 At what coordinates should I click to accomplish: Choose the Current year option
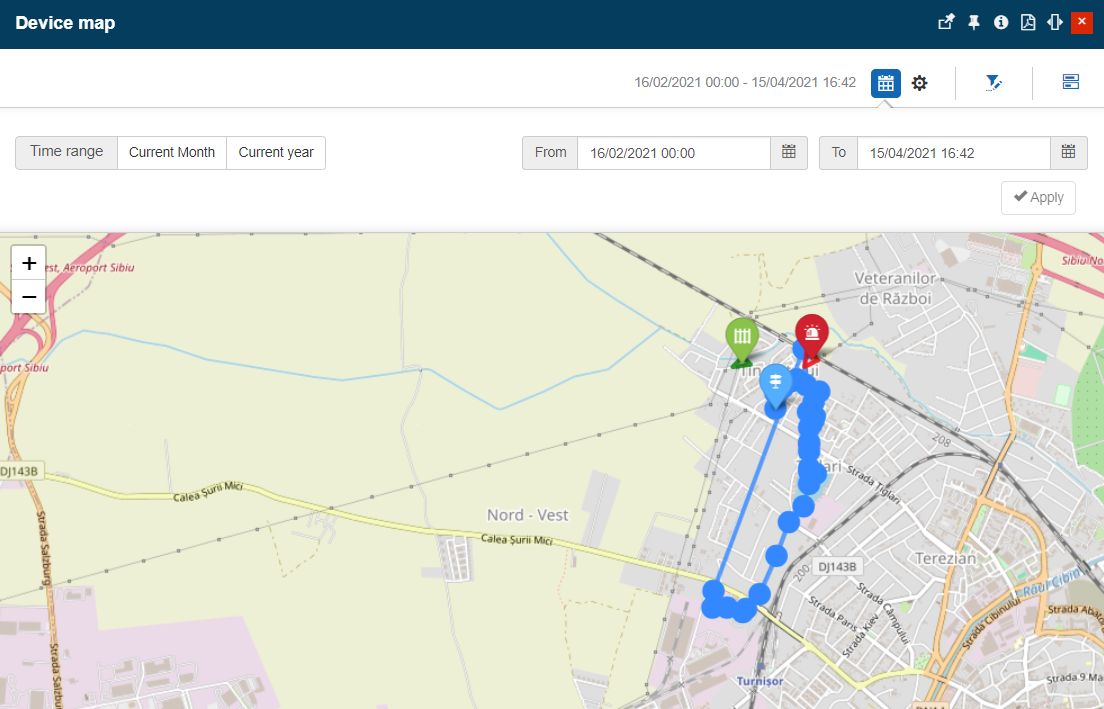(x=276, y=153)
